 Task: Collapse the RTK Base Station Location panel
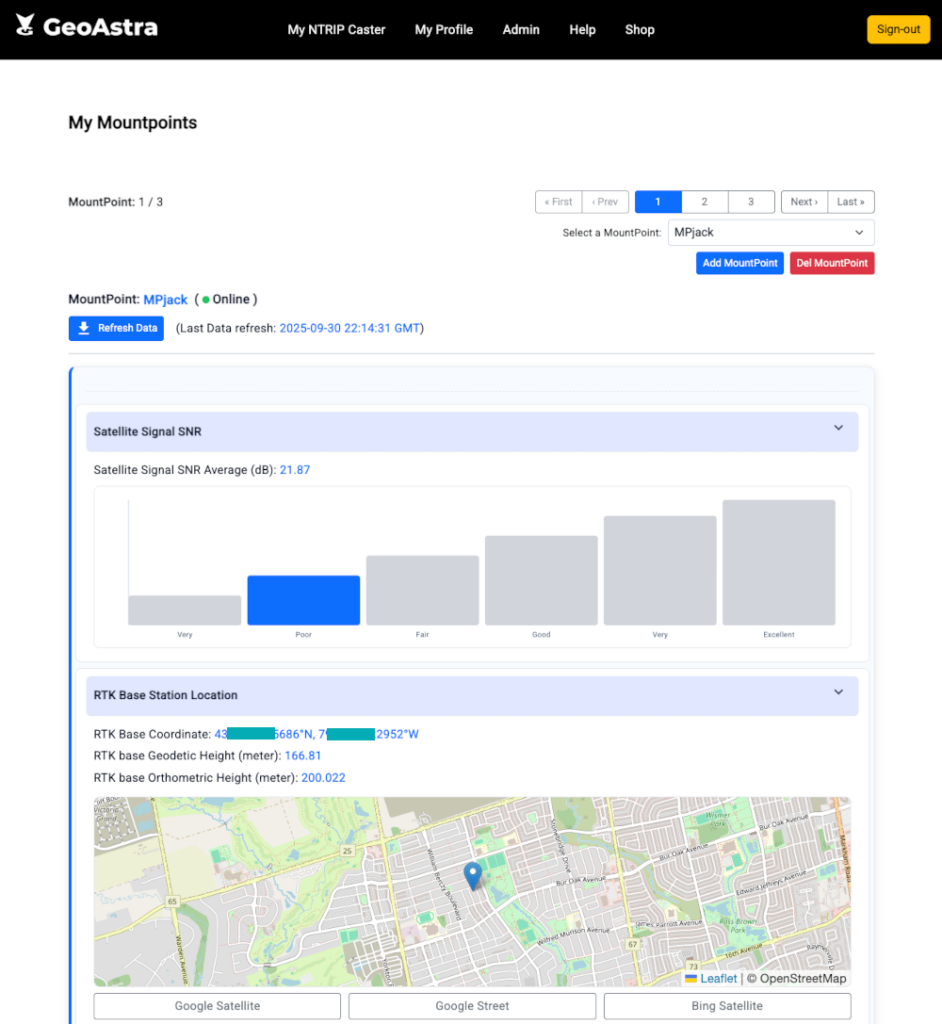[838, 692]
